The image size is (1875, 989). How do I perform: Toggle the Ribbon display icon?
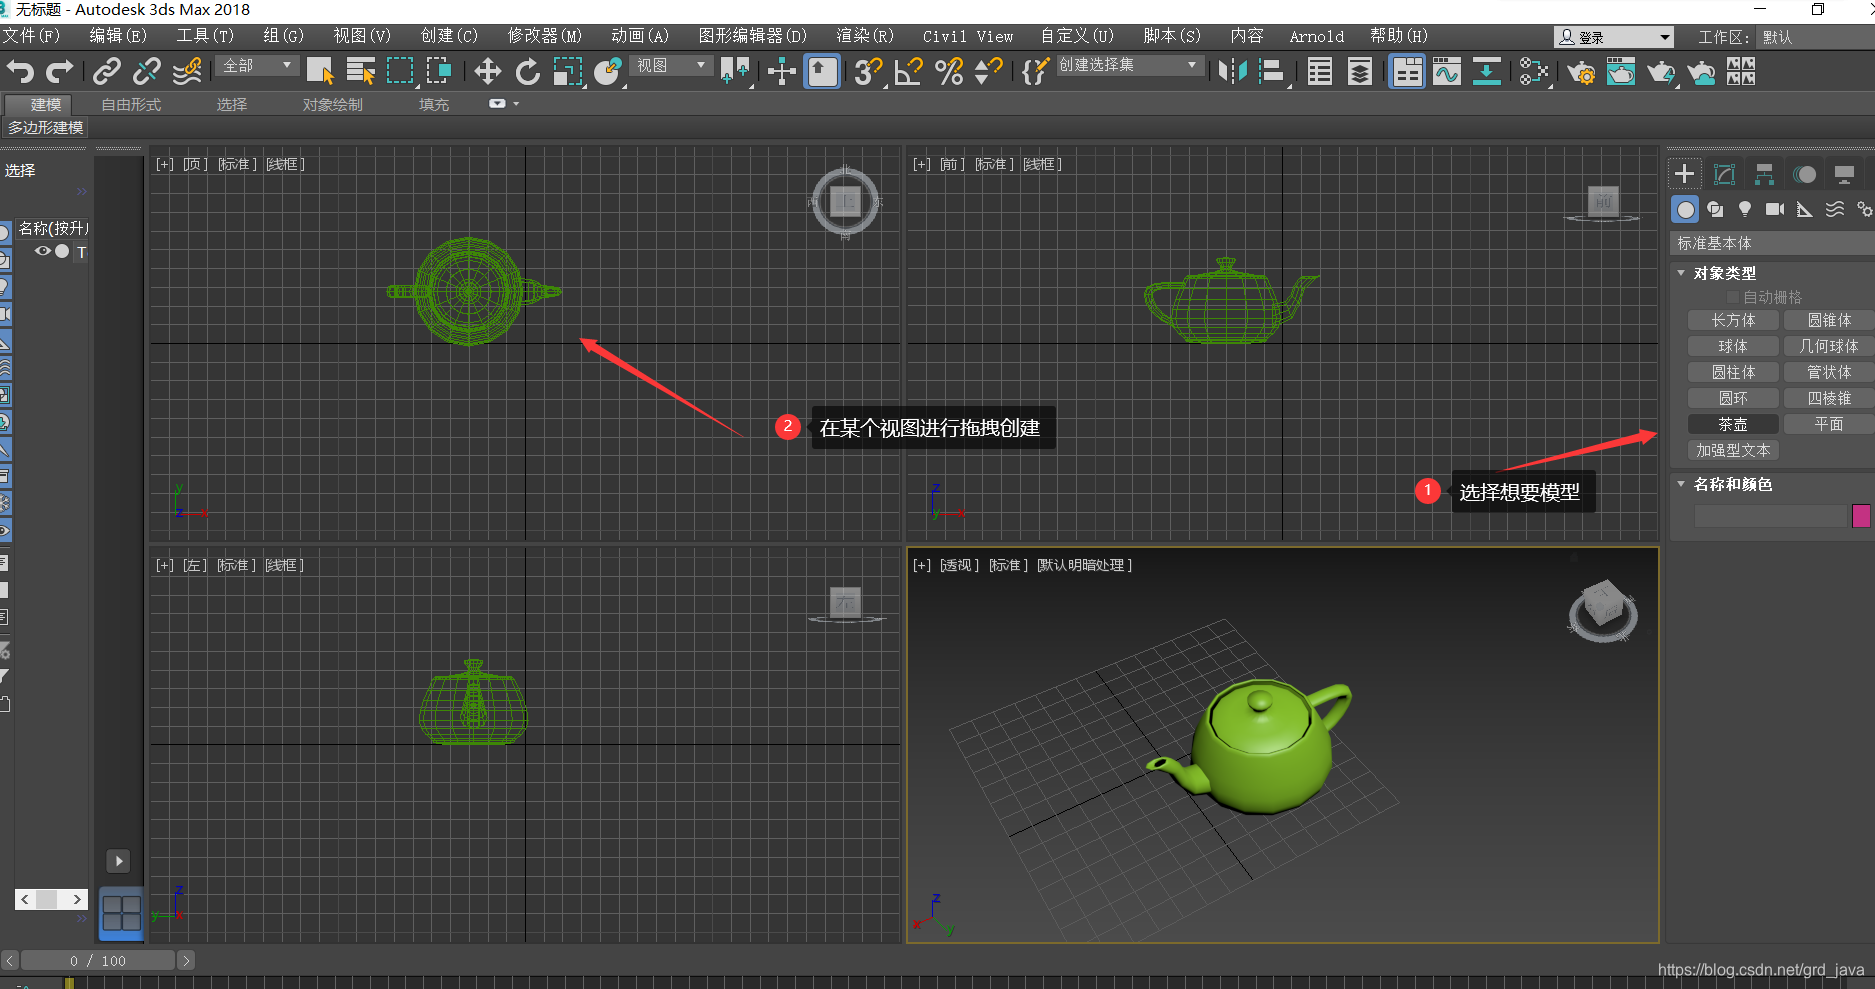(x=1407, y=72)
